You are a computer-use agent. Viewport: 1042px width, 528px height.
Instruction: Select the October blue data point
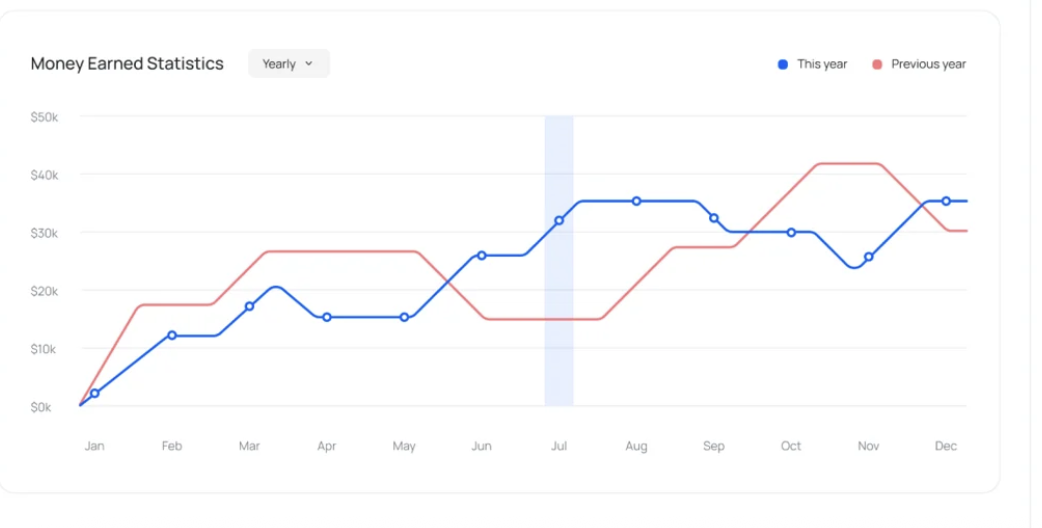pyautogui.click(x=791, y=232)
